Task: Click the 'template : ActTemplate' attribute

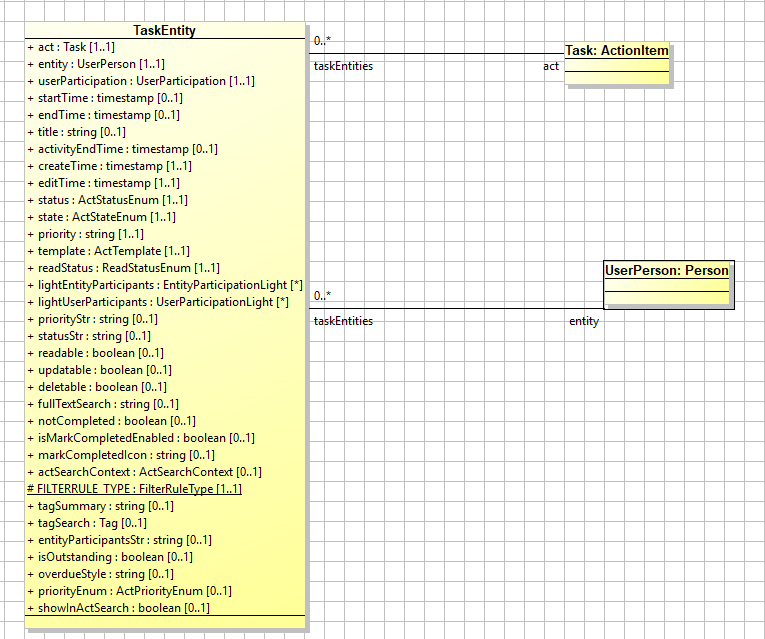Action: coord(108,251)
